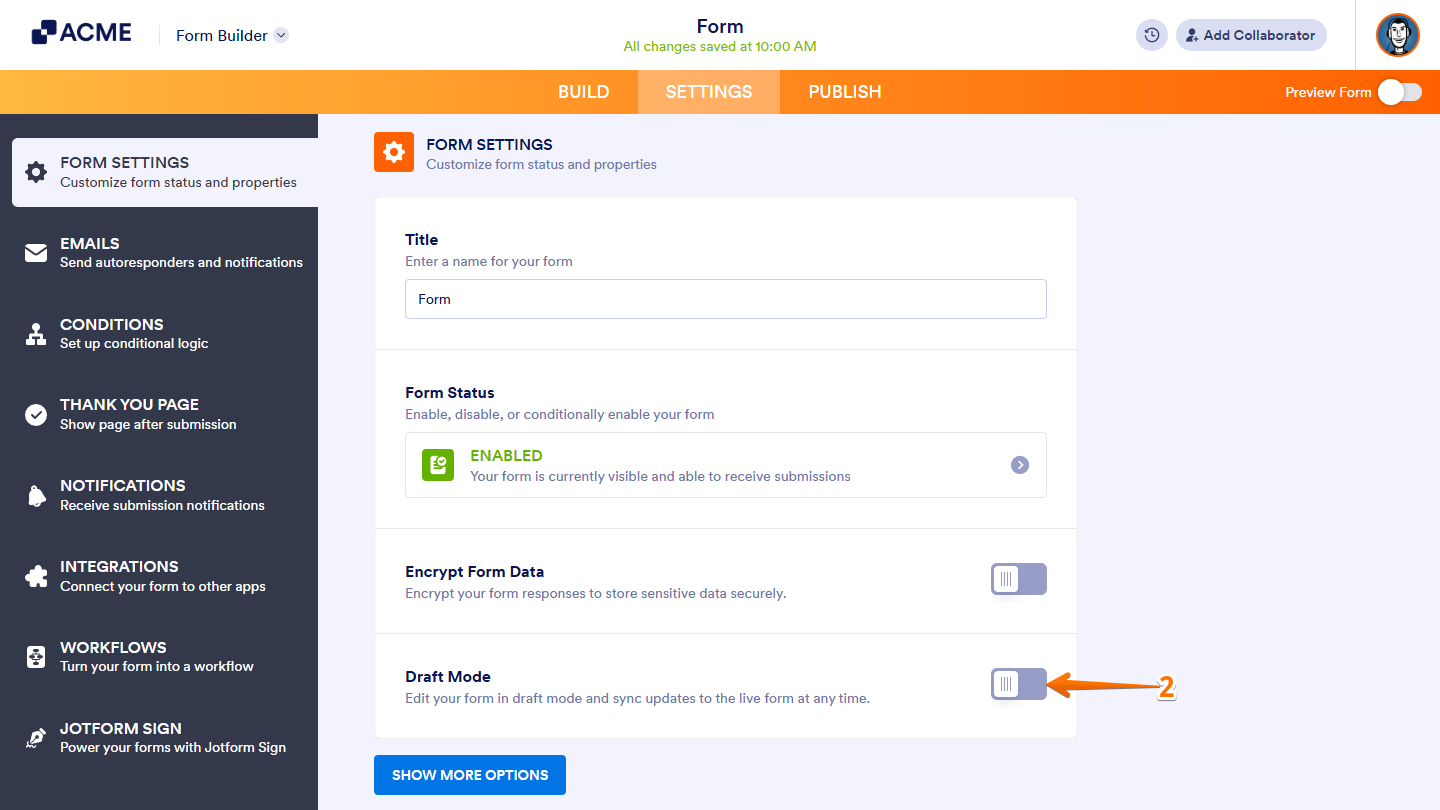Open Conditions logic icon in sidebar
The image size is (1440, 810).
pos(36,333)
